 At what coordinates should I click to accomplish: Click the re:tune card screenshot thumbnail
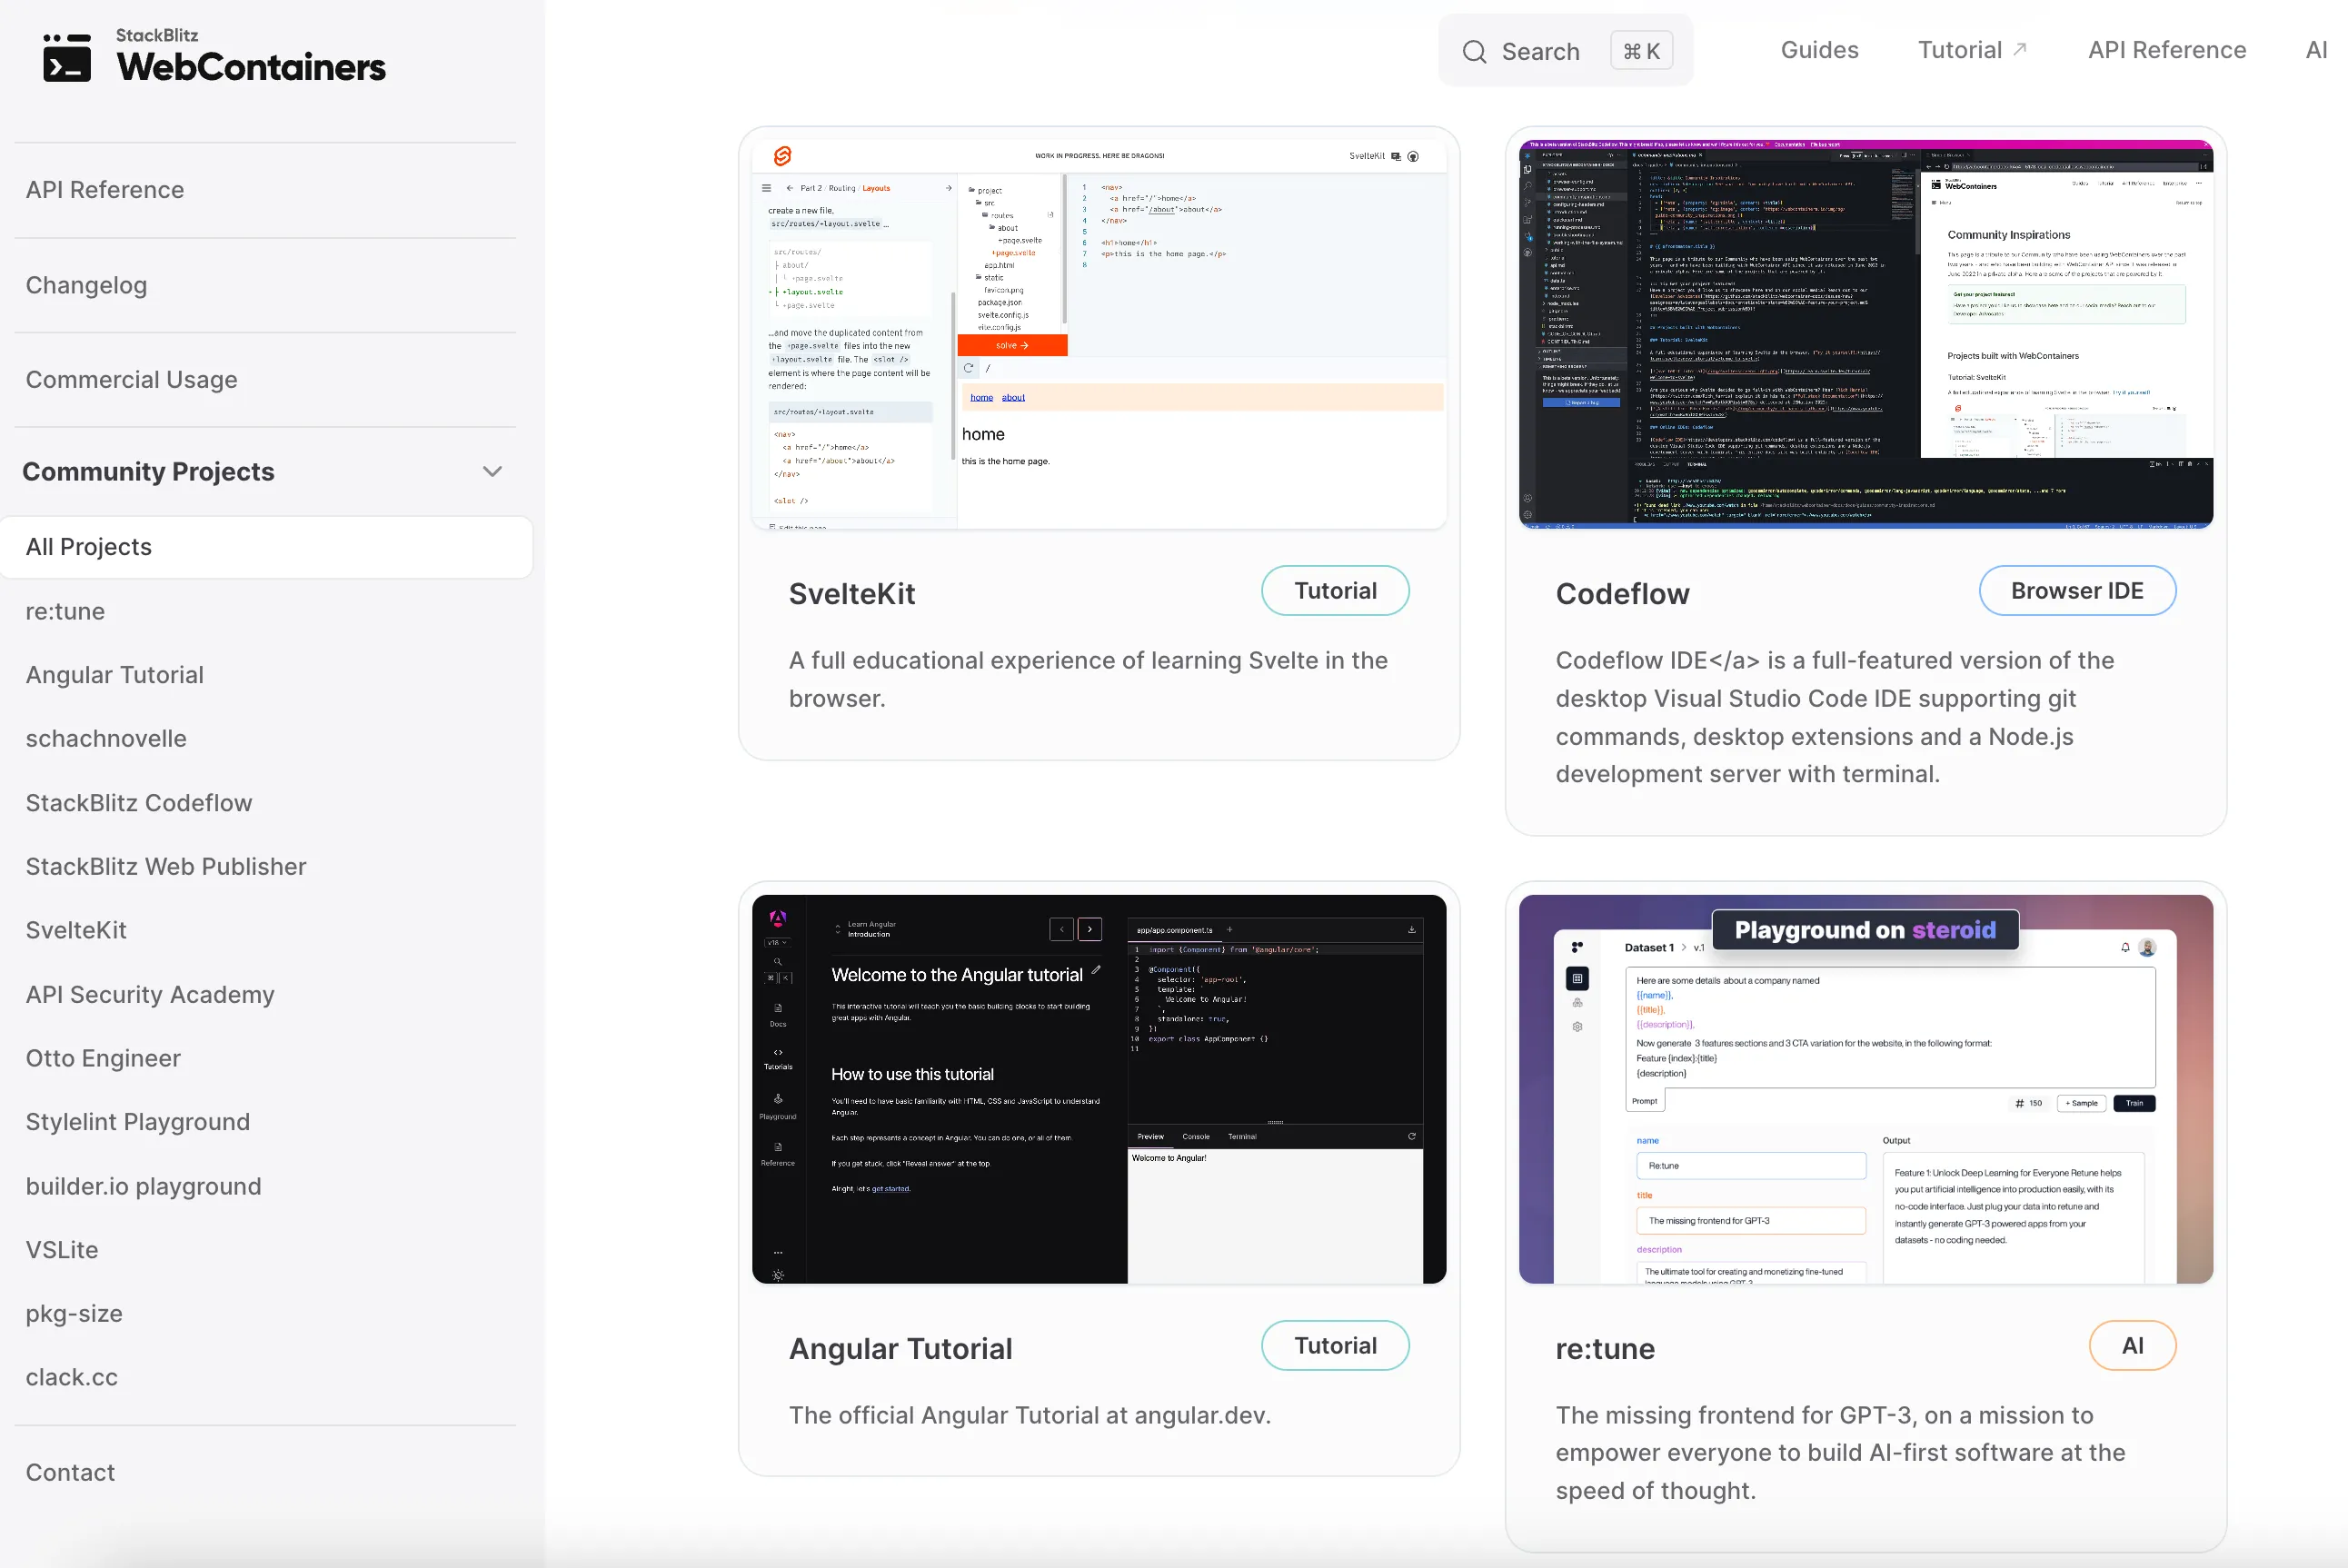click(x=1866, y=1089)
